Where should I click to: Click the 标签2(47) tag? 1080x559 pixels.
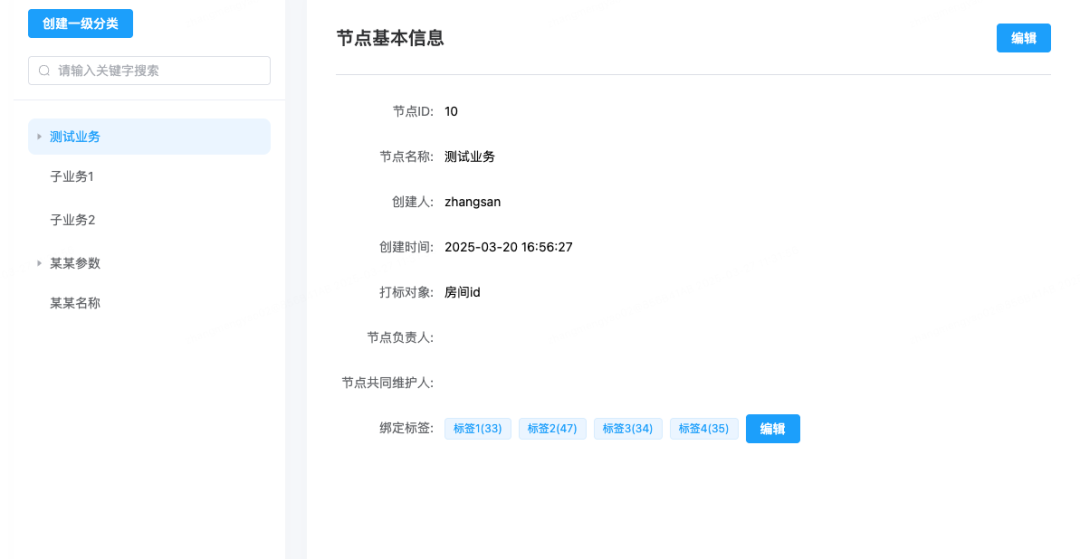pos(552,428)
